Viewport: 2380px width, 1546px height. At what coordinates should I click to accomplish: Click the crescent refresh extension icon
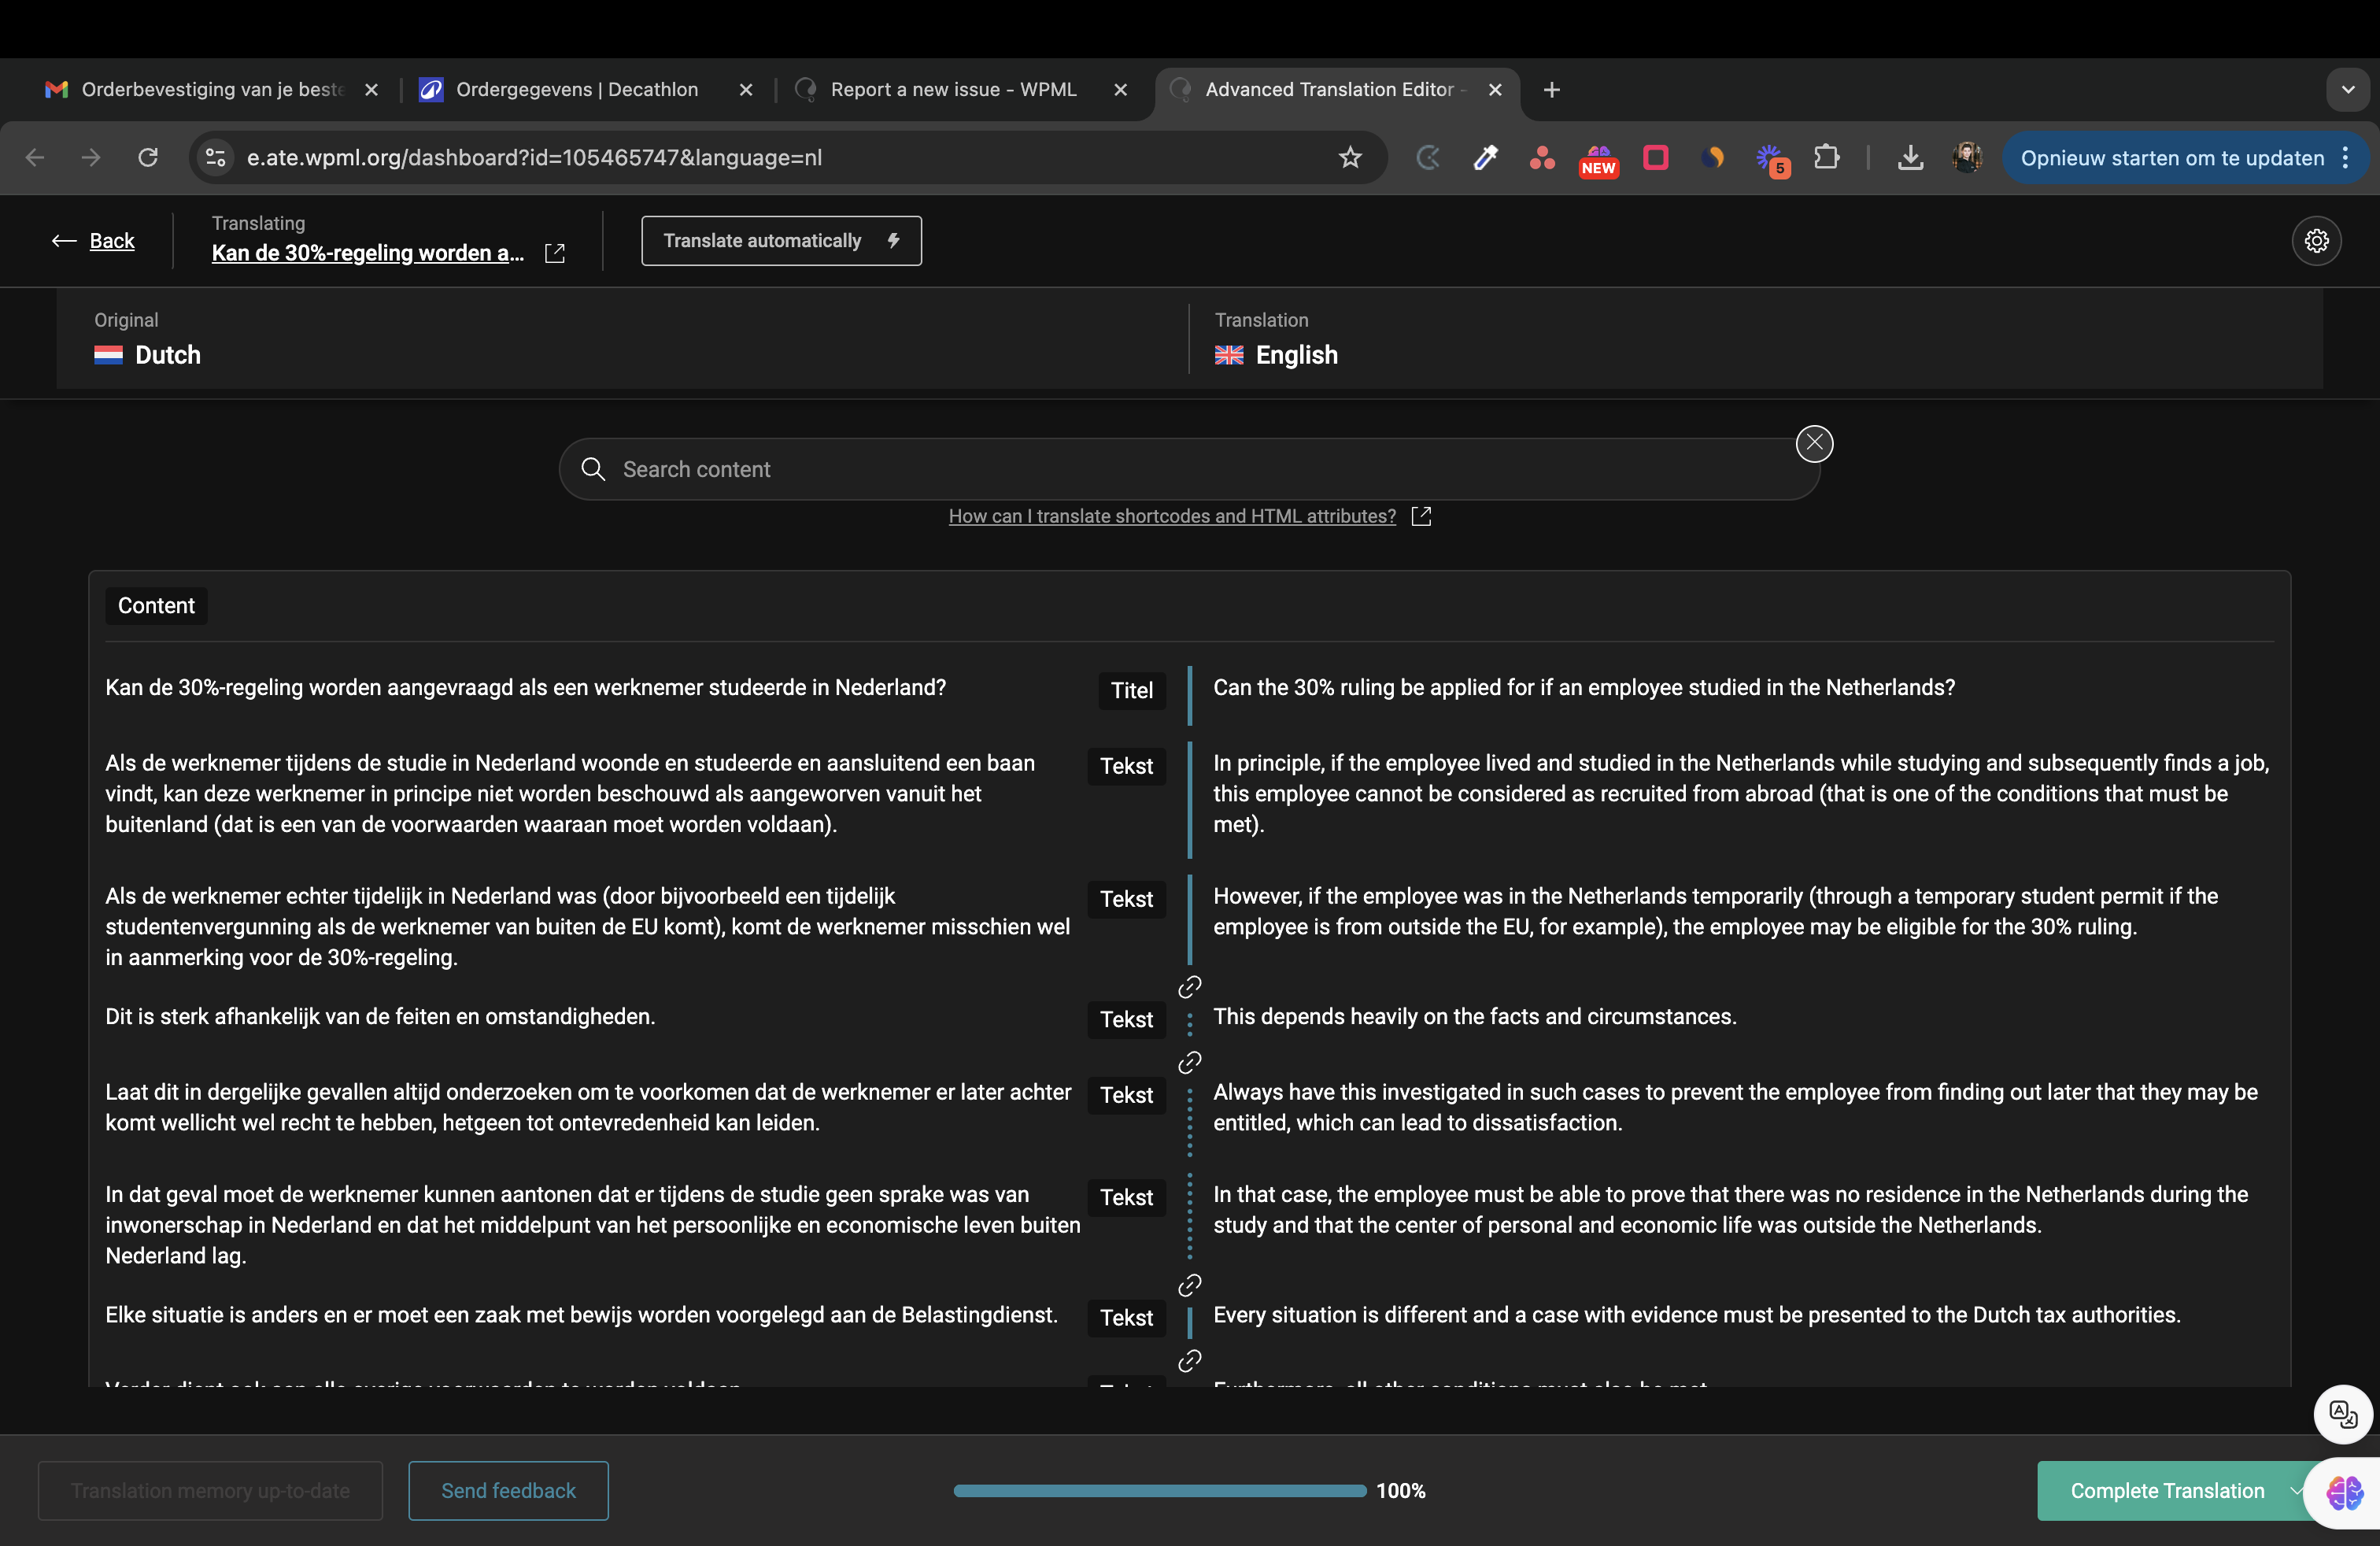pyautogui.click(x=1428, y=157)
